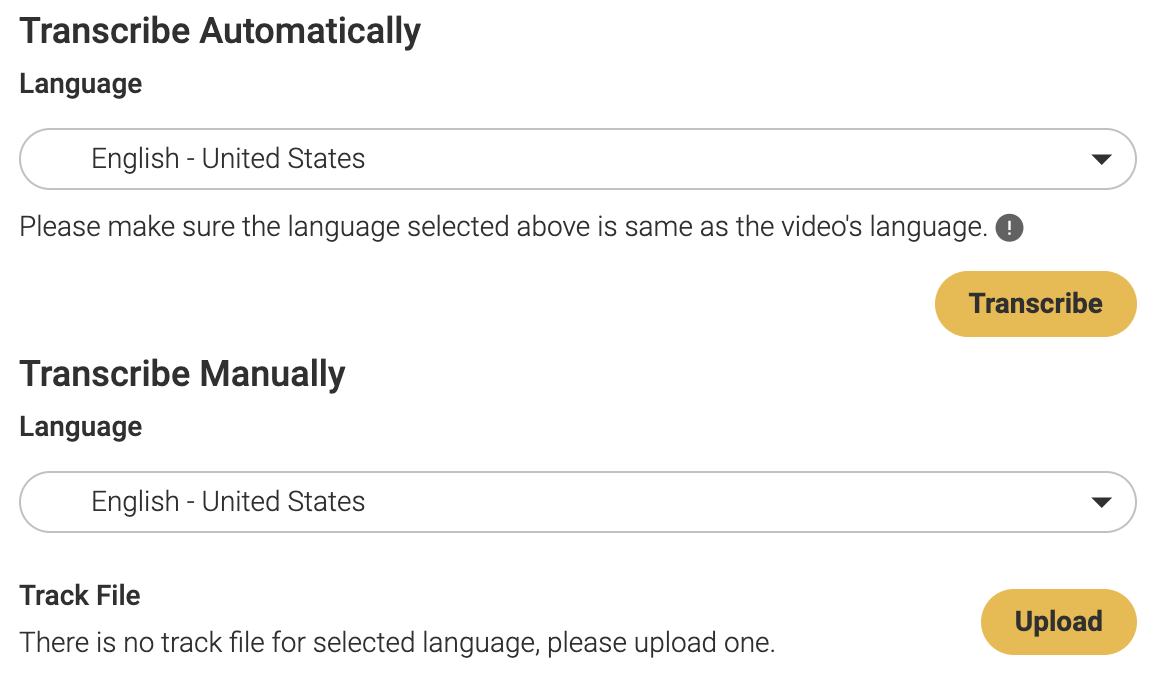Click the Language label under Transcribe Manually

[x=81, y=427]
